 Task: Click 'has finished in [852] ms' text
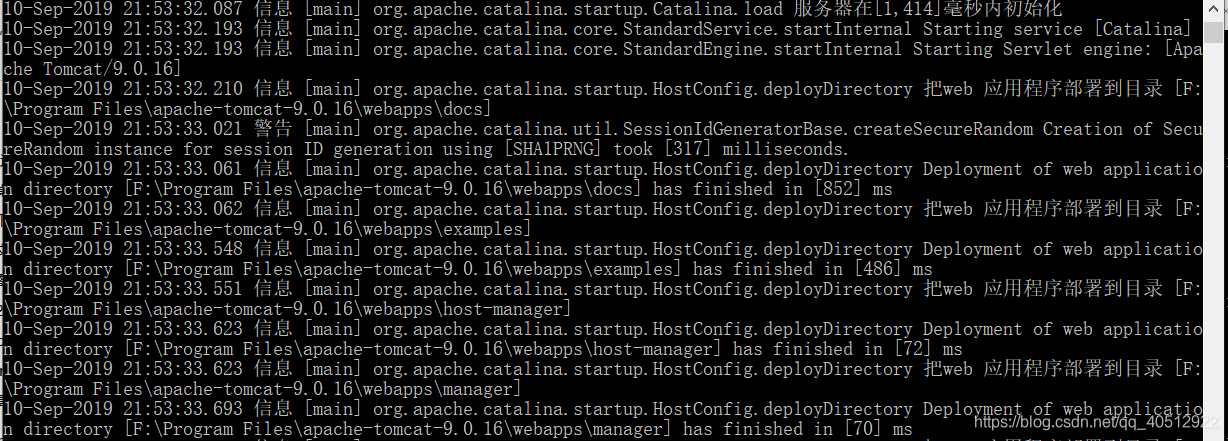[x=772, y=189]
